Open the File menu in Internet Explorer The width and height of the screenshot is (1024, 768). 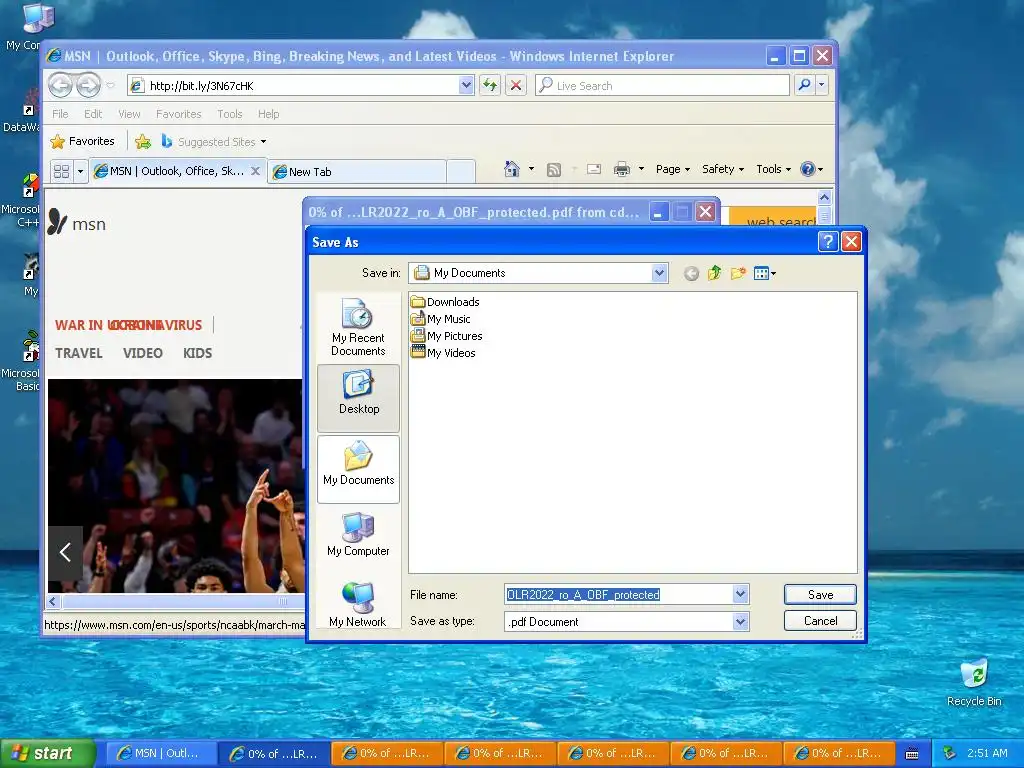60,114
